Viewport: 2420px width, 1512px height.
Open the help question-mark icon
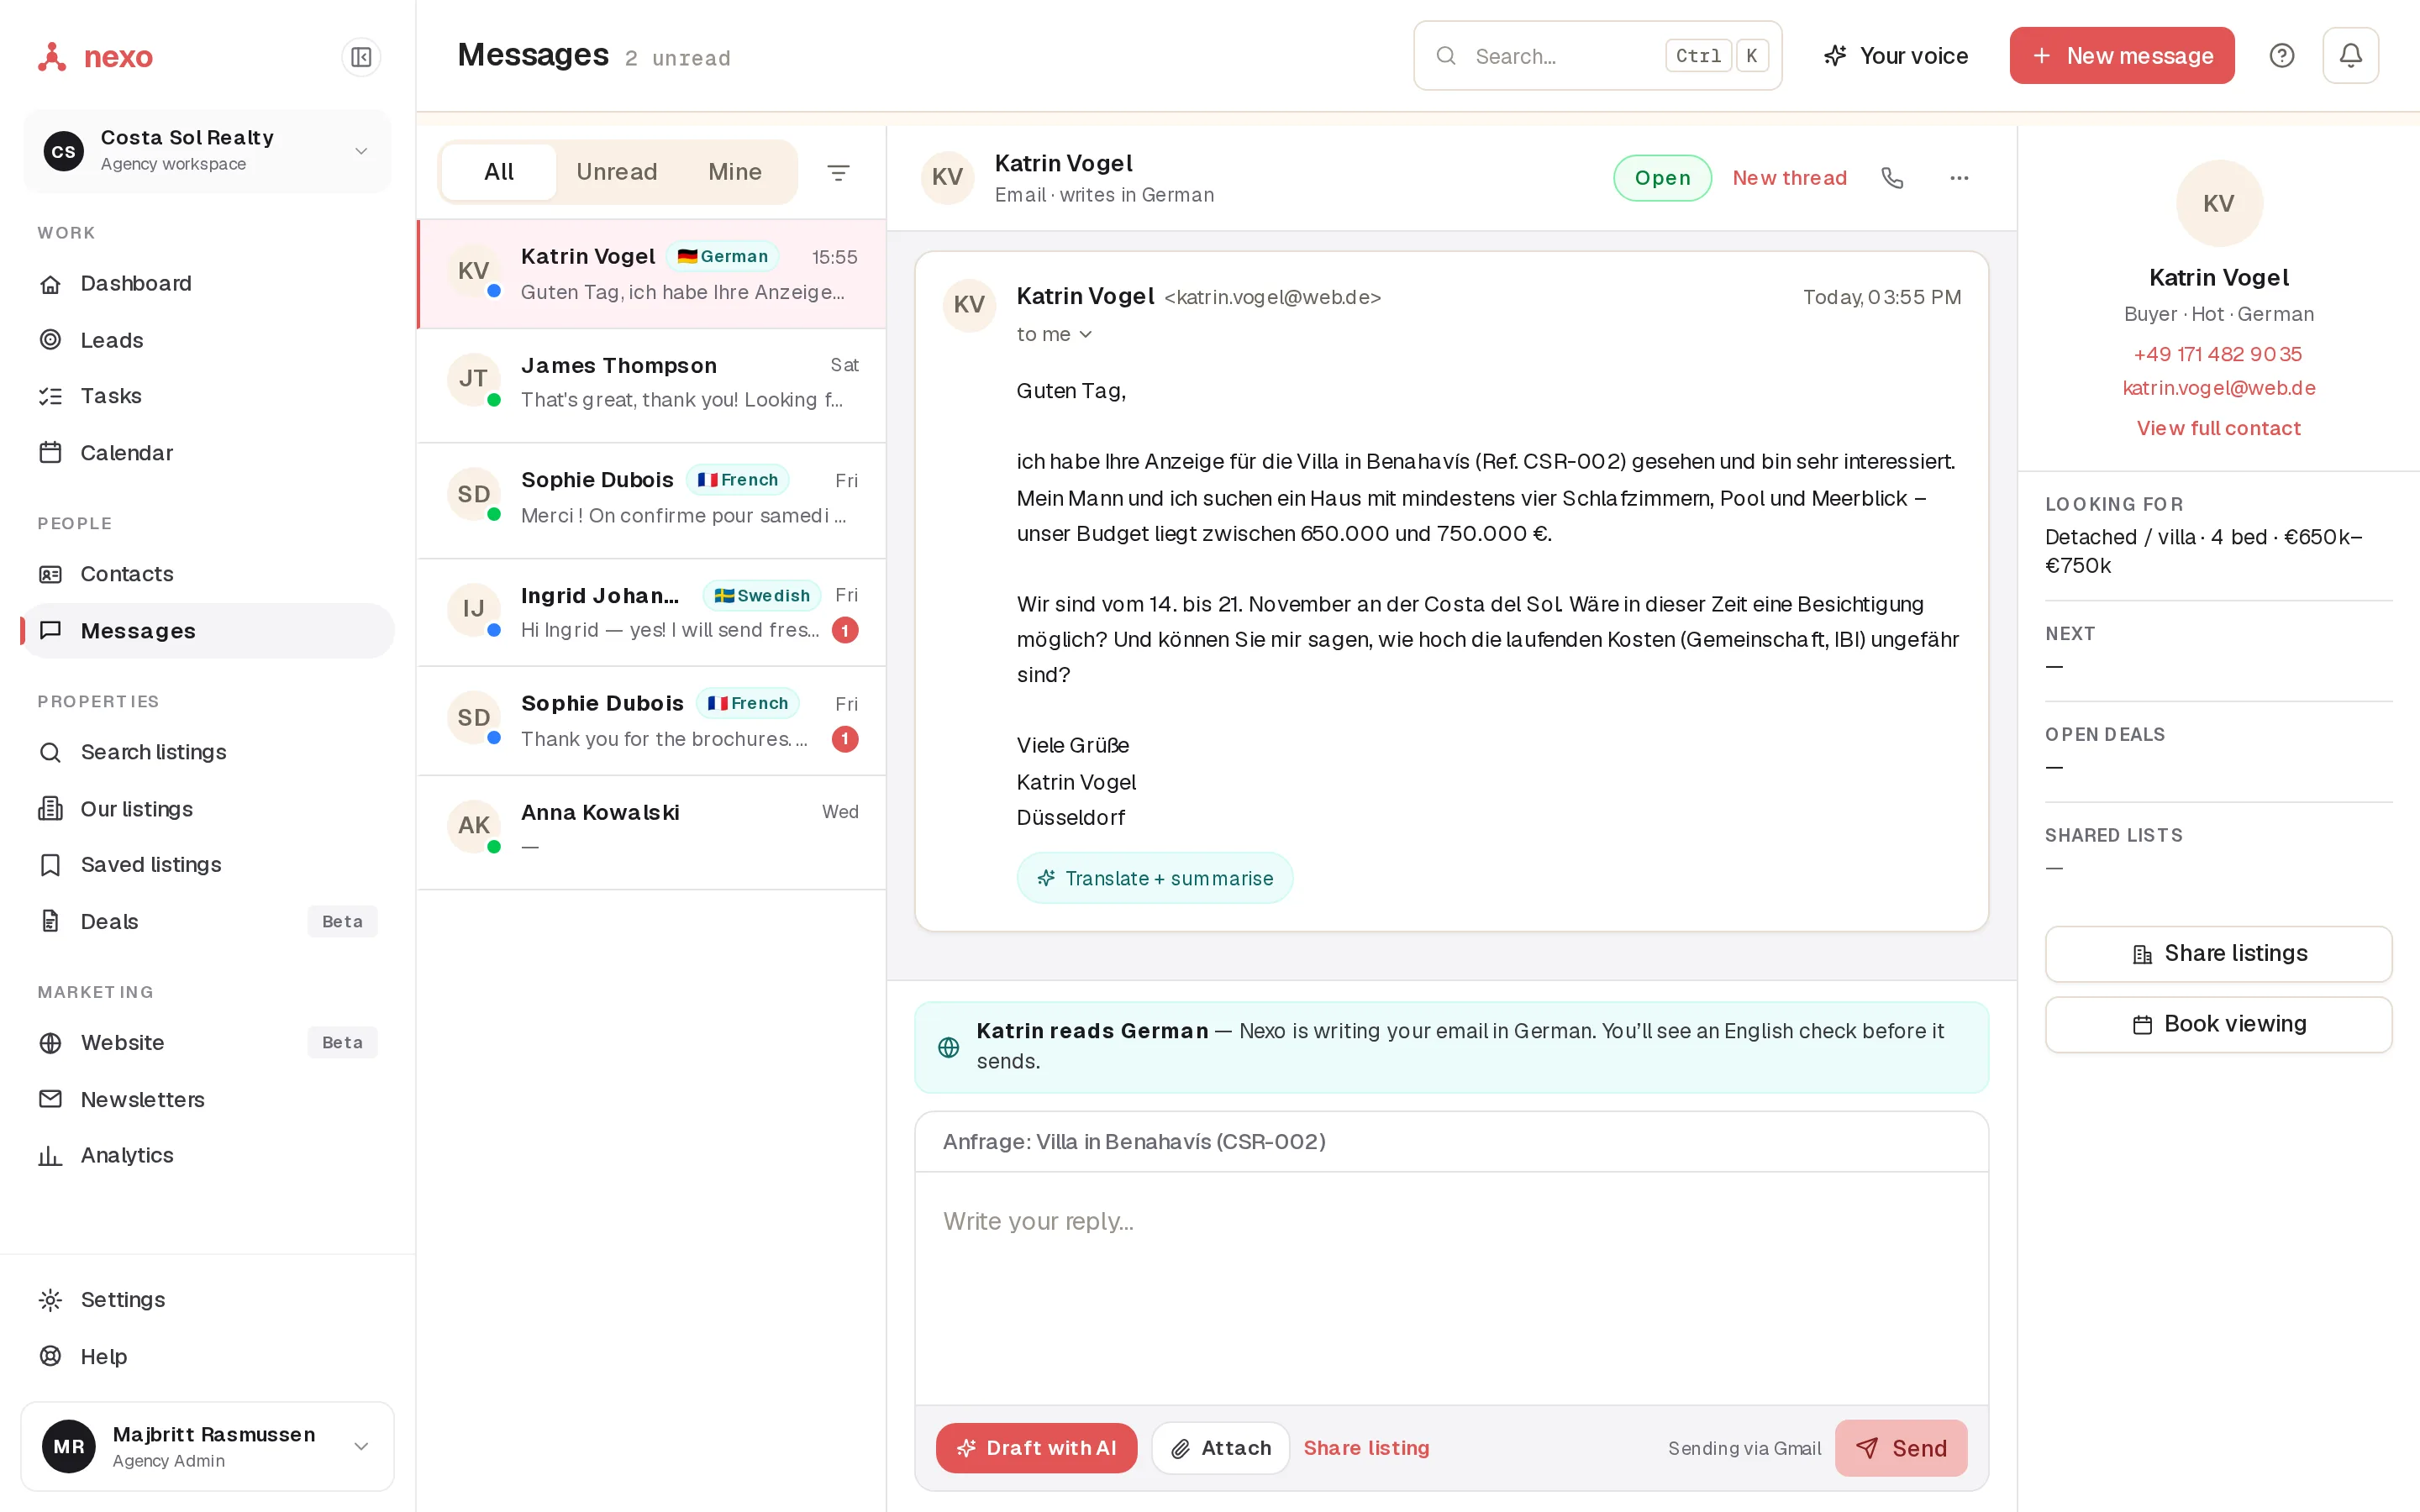(2281, 56)
